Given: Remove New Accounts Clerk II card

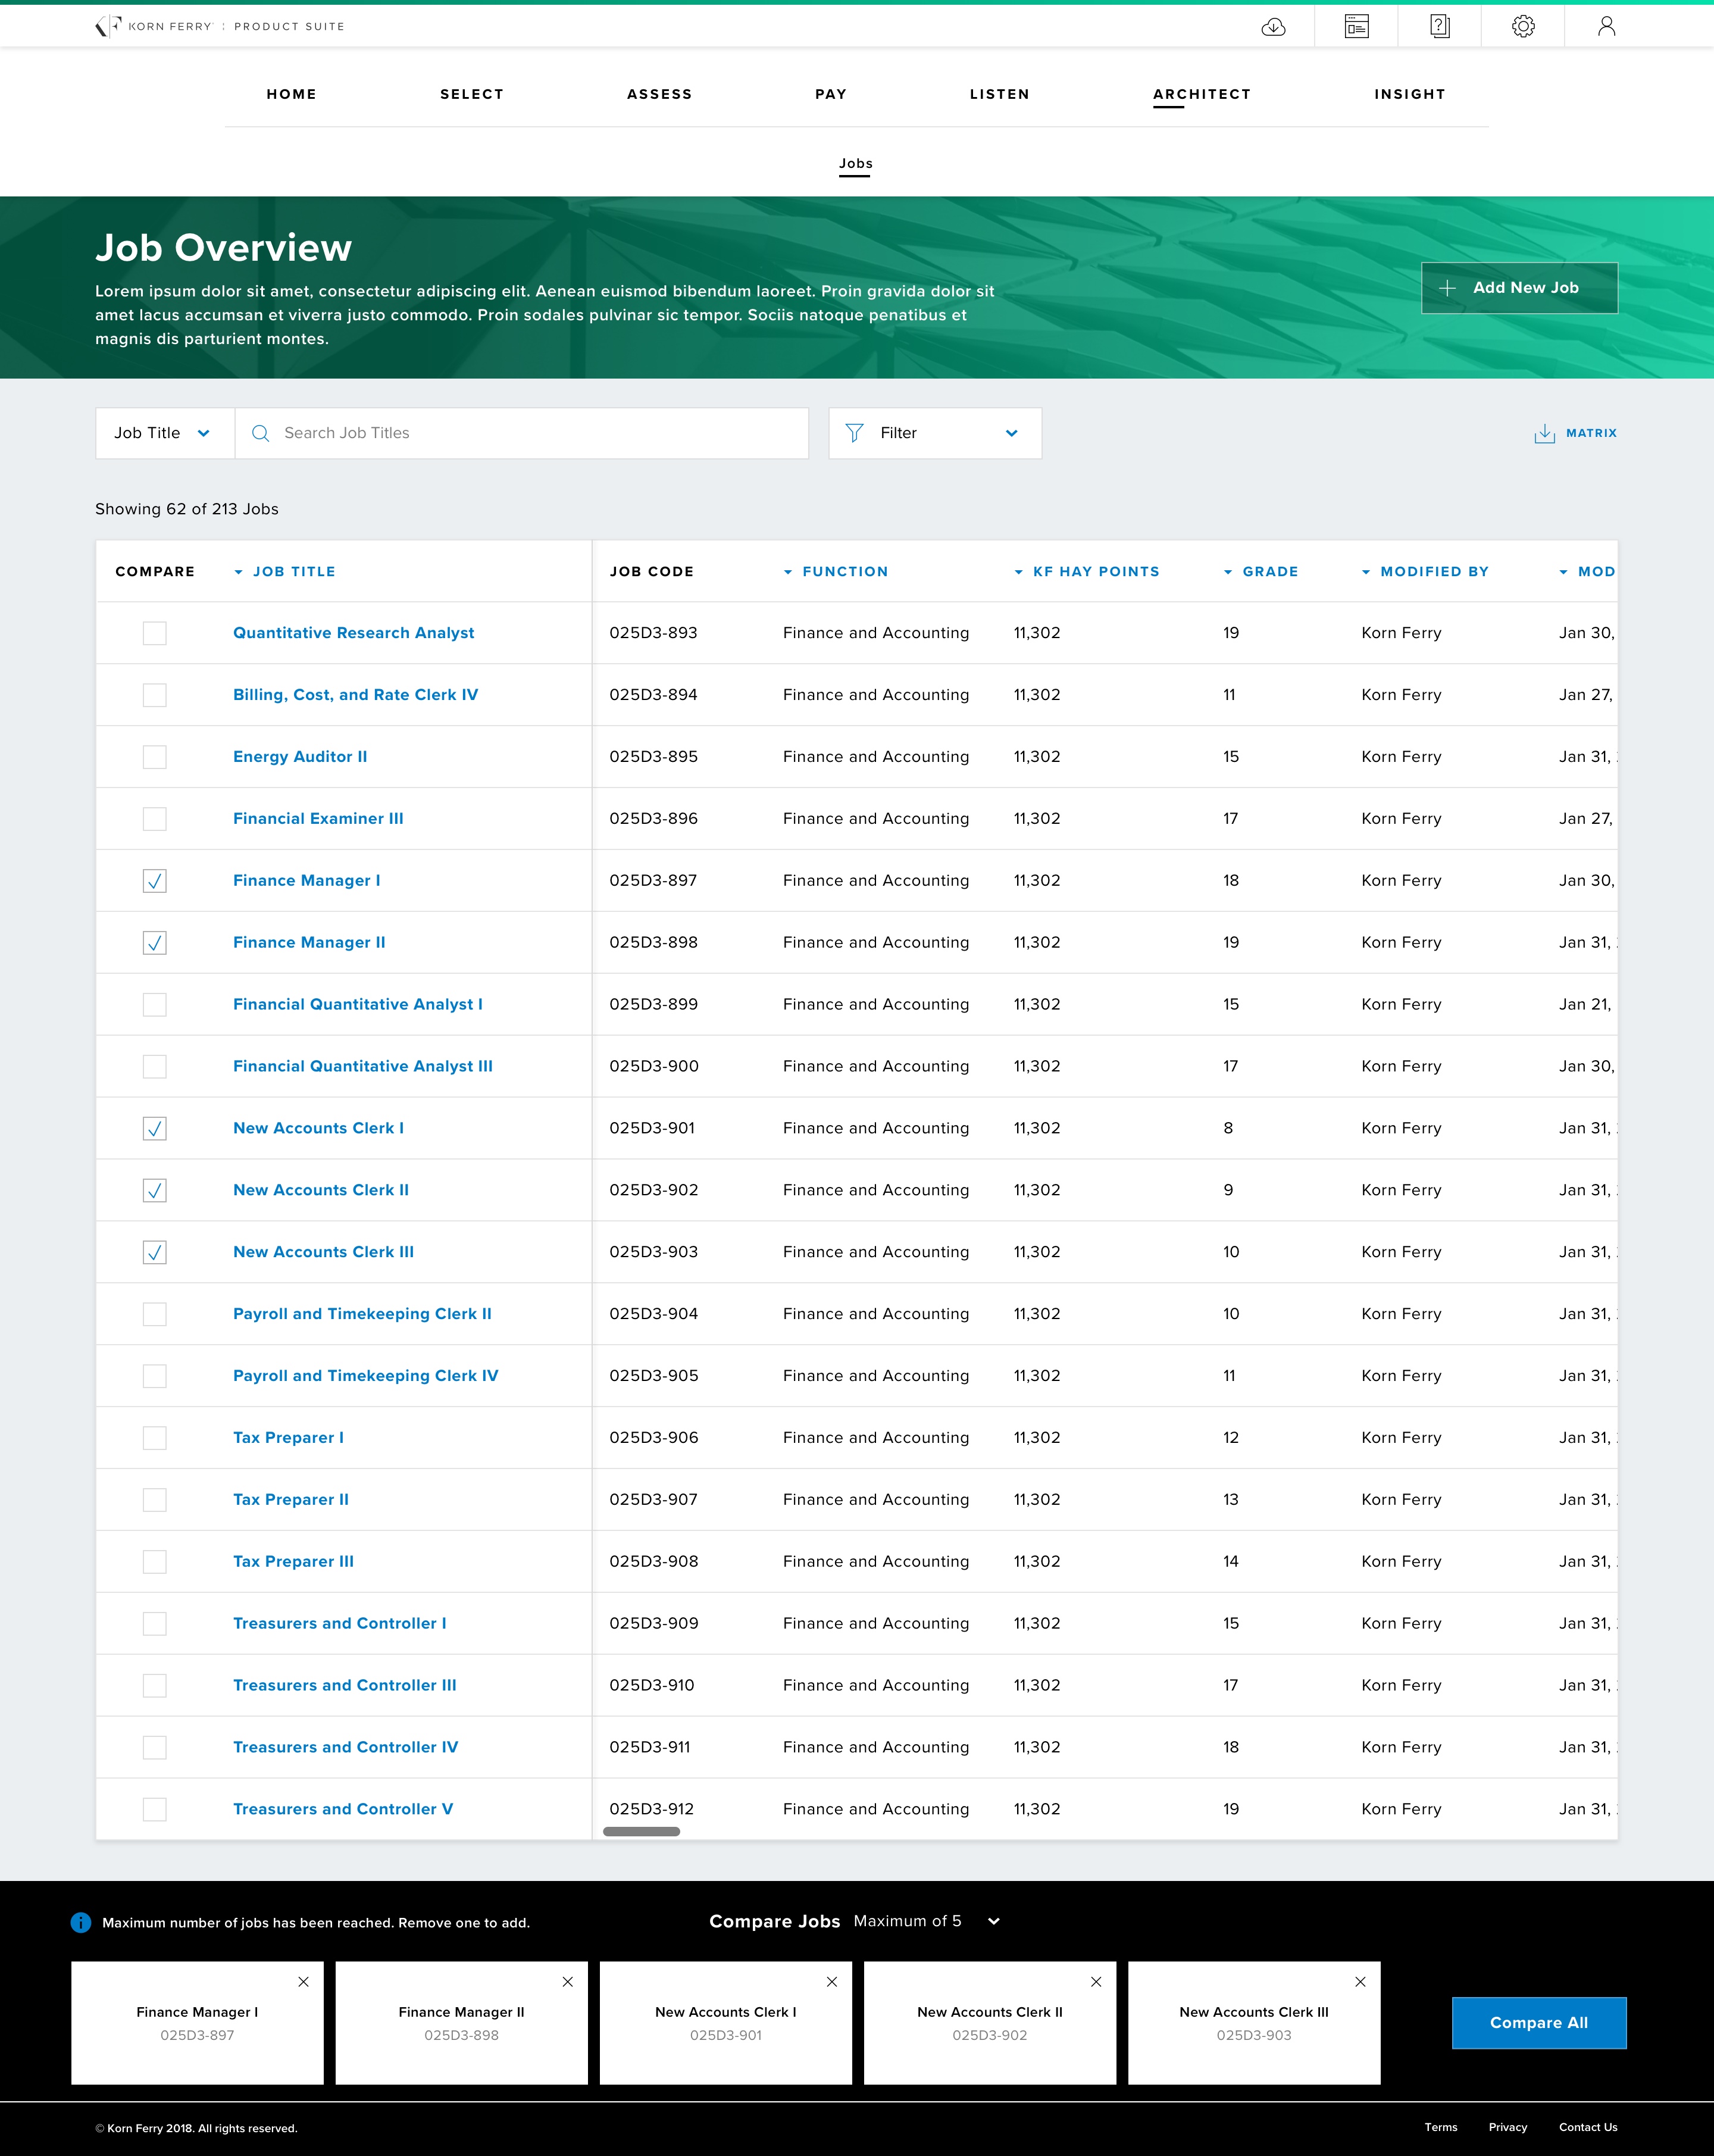Looking at the screenshot, I should point(1095,1981).
